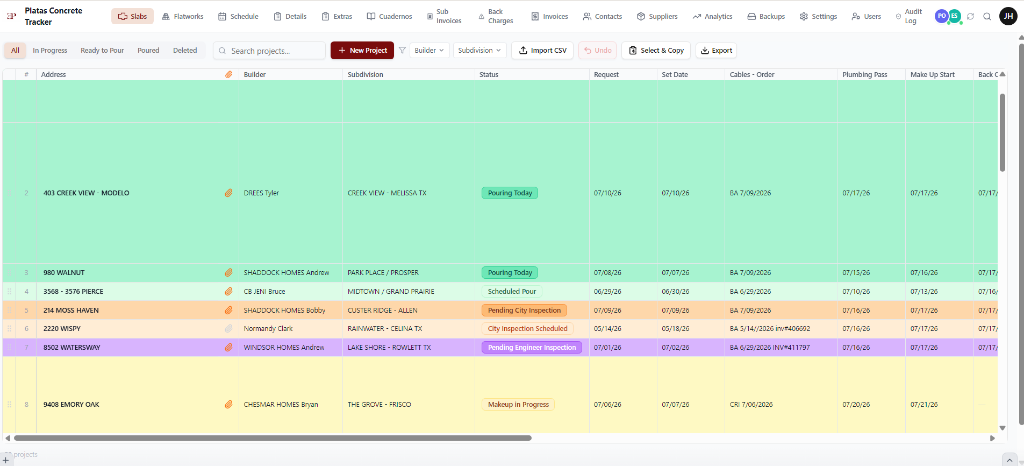
Task: Open the Audit Log page
Action: click(910, 16)
